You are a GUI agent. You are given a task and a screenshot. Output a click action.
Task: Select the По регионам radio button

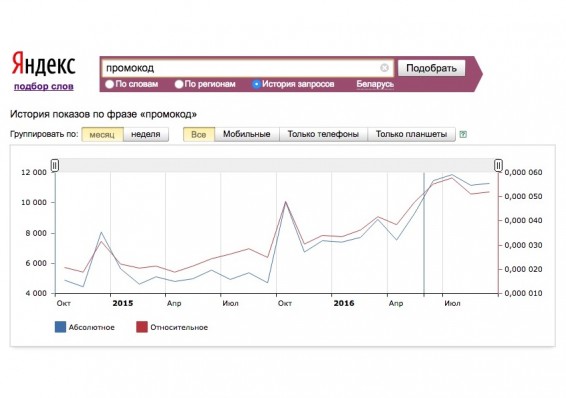click(x=179, y=84)
